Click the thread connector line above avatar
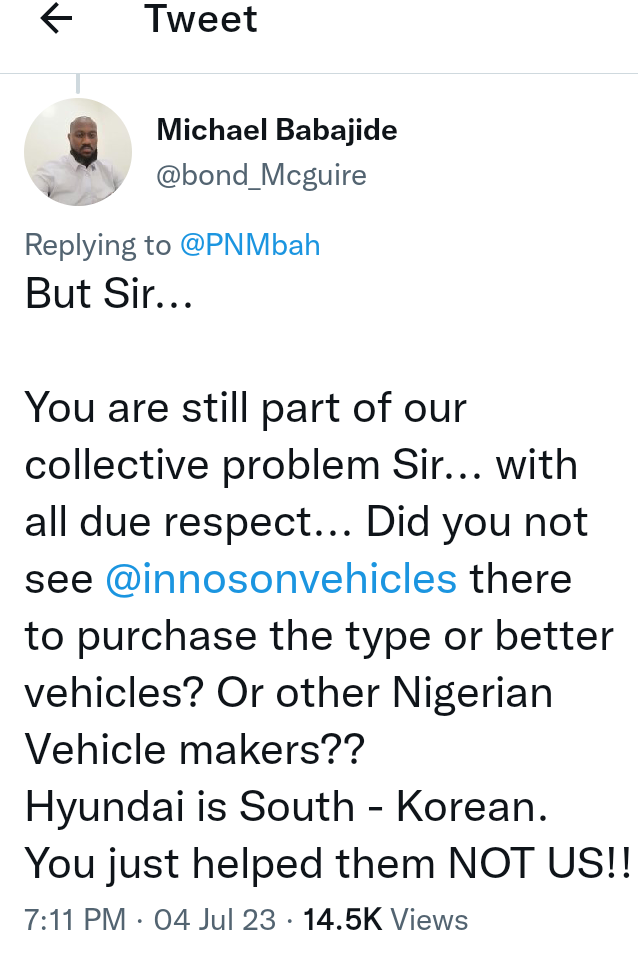638x956 pixels. (77, 84)
